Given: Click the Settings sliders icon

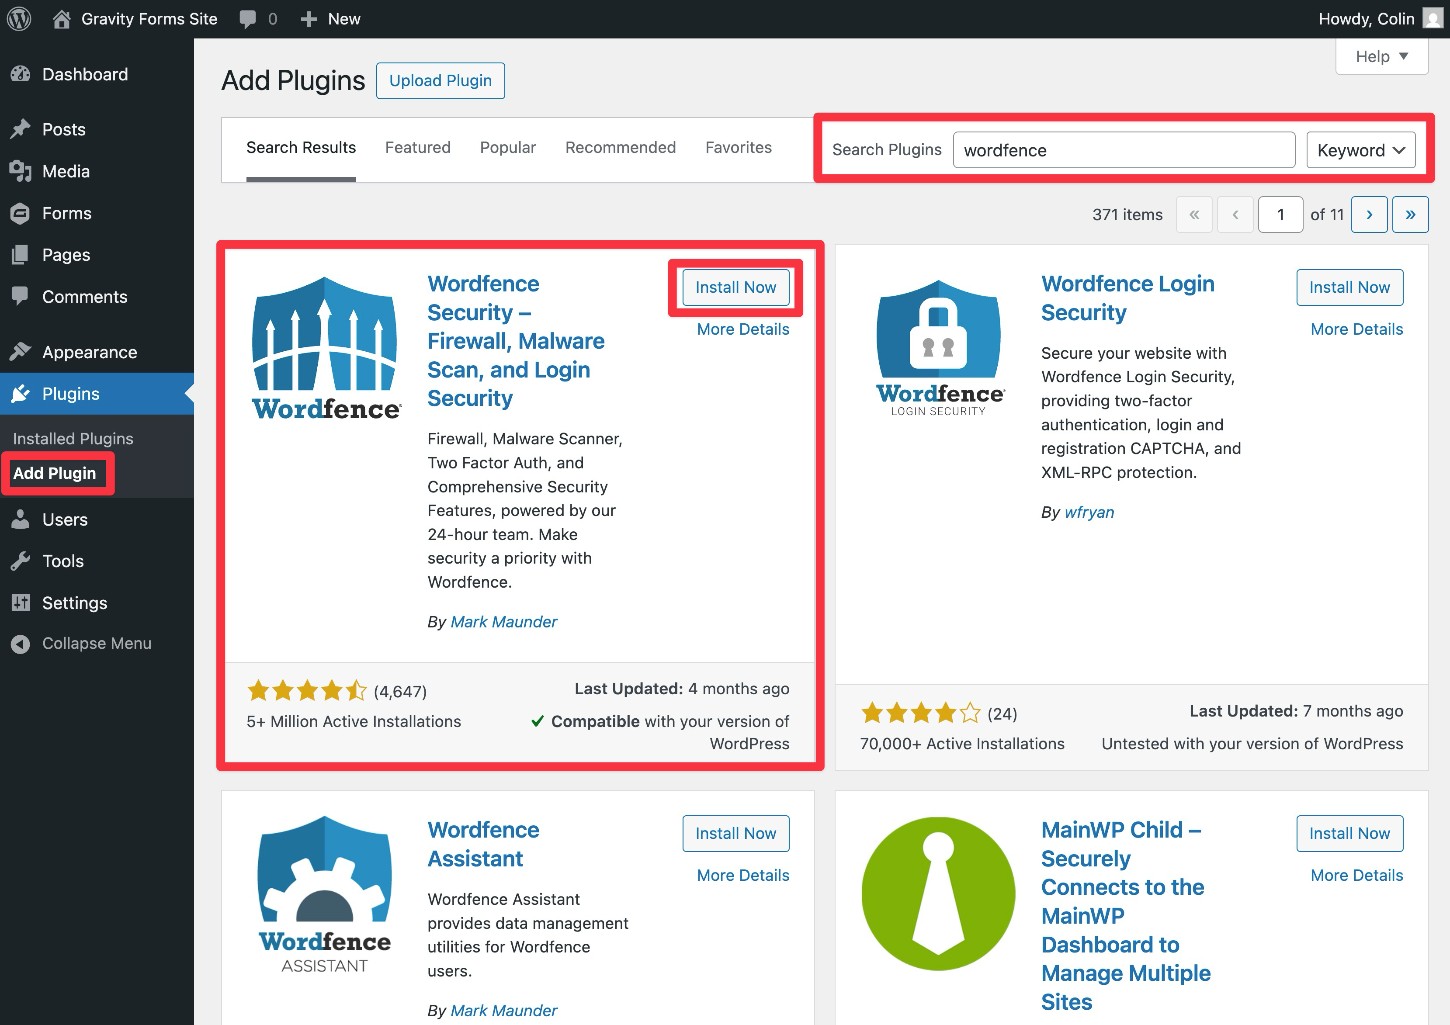Looking at the screenshot, I should (20, 603).
